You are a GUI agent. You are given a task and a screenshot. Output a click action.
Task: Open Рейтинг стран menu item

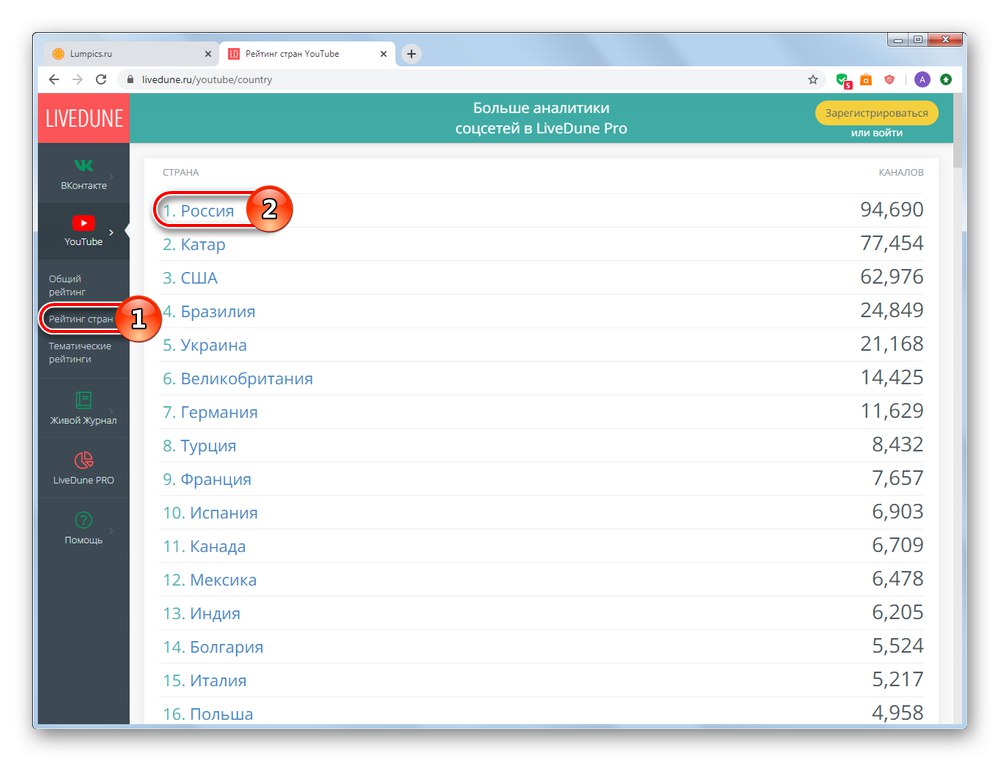81,319
